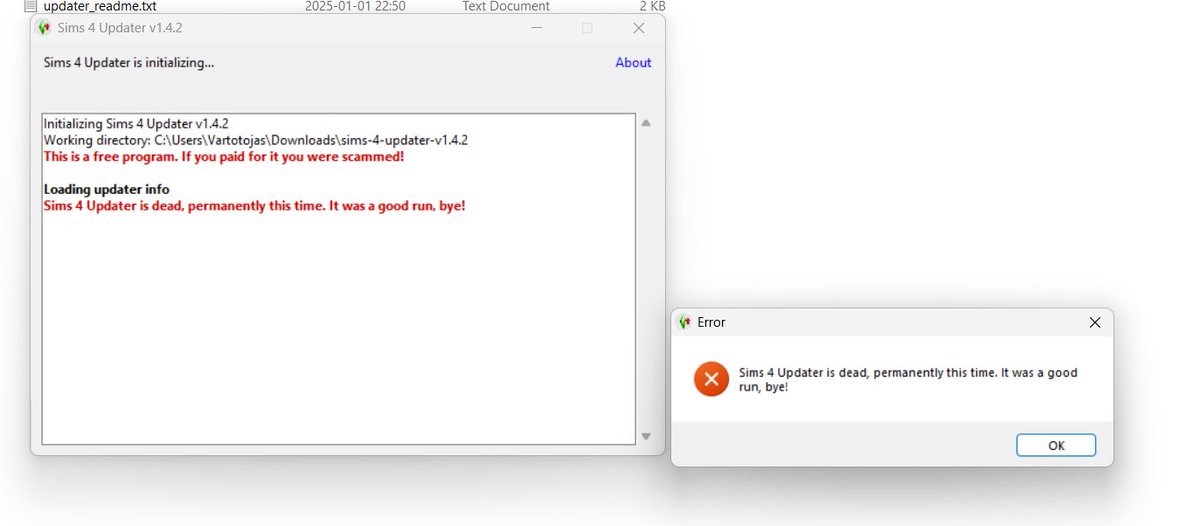This screenshot has width=1200, height=526.
Task: Click the Error dialog title bar icon
Action: pyautogui.click(x=685, y=322)
